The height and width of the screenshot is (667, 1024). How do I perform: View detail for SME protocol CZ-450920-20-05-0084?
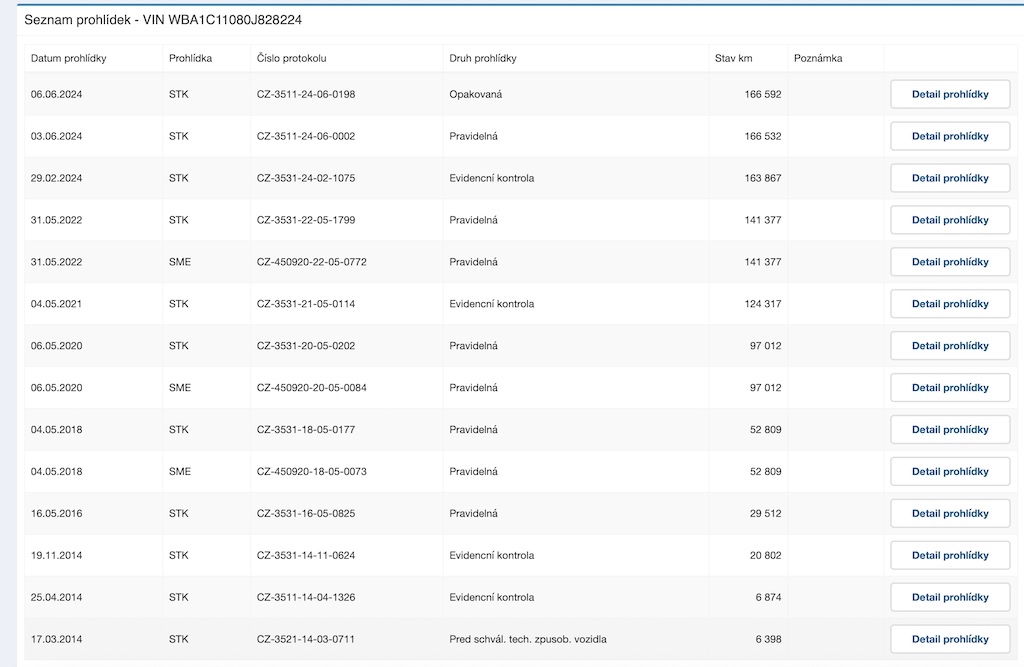pos(950,388)
